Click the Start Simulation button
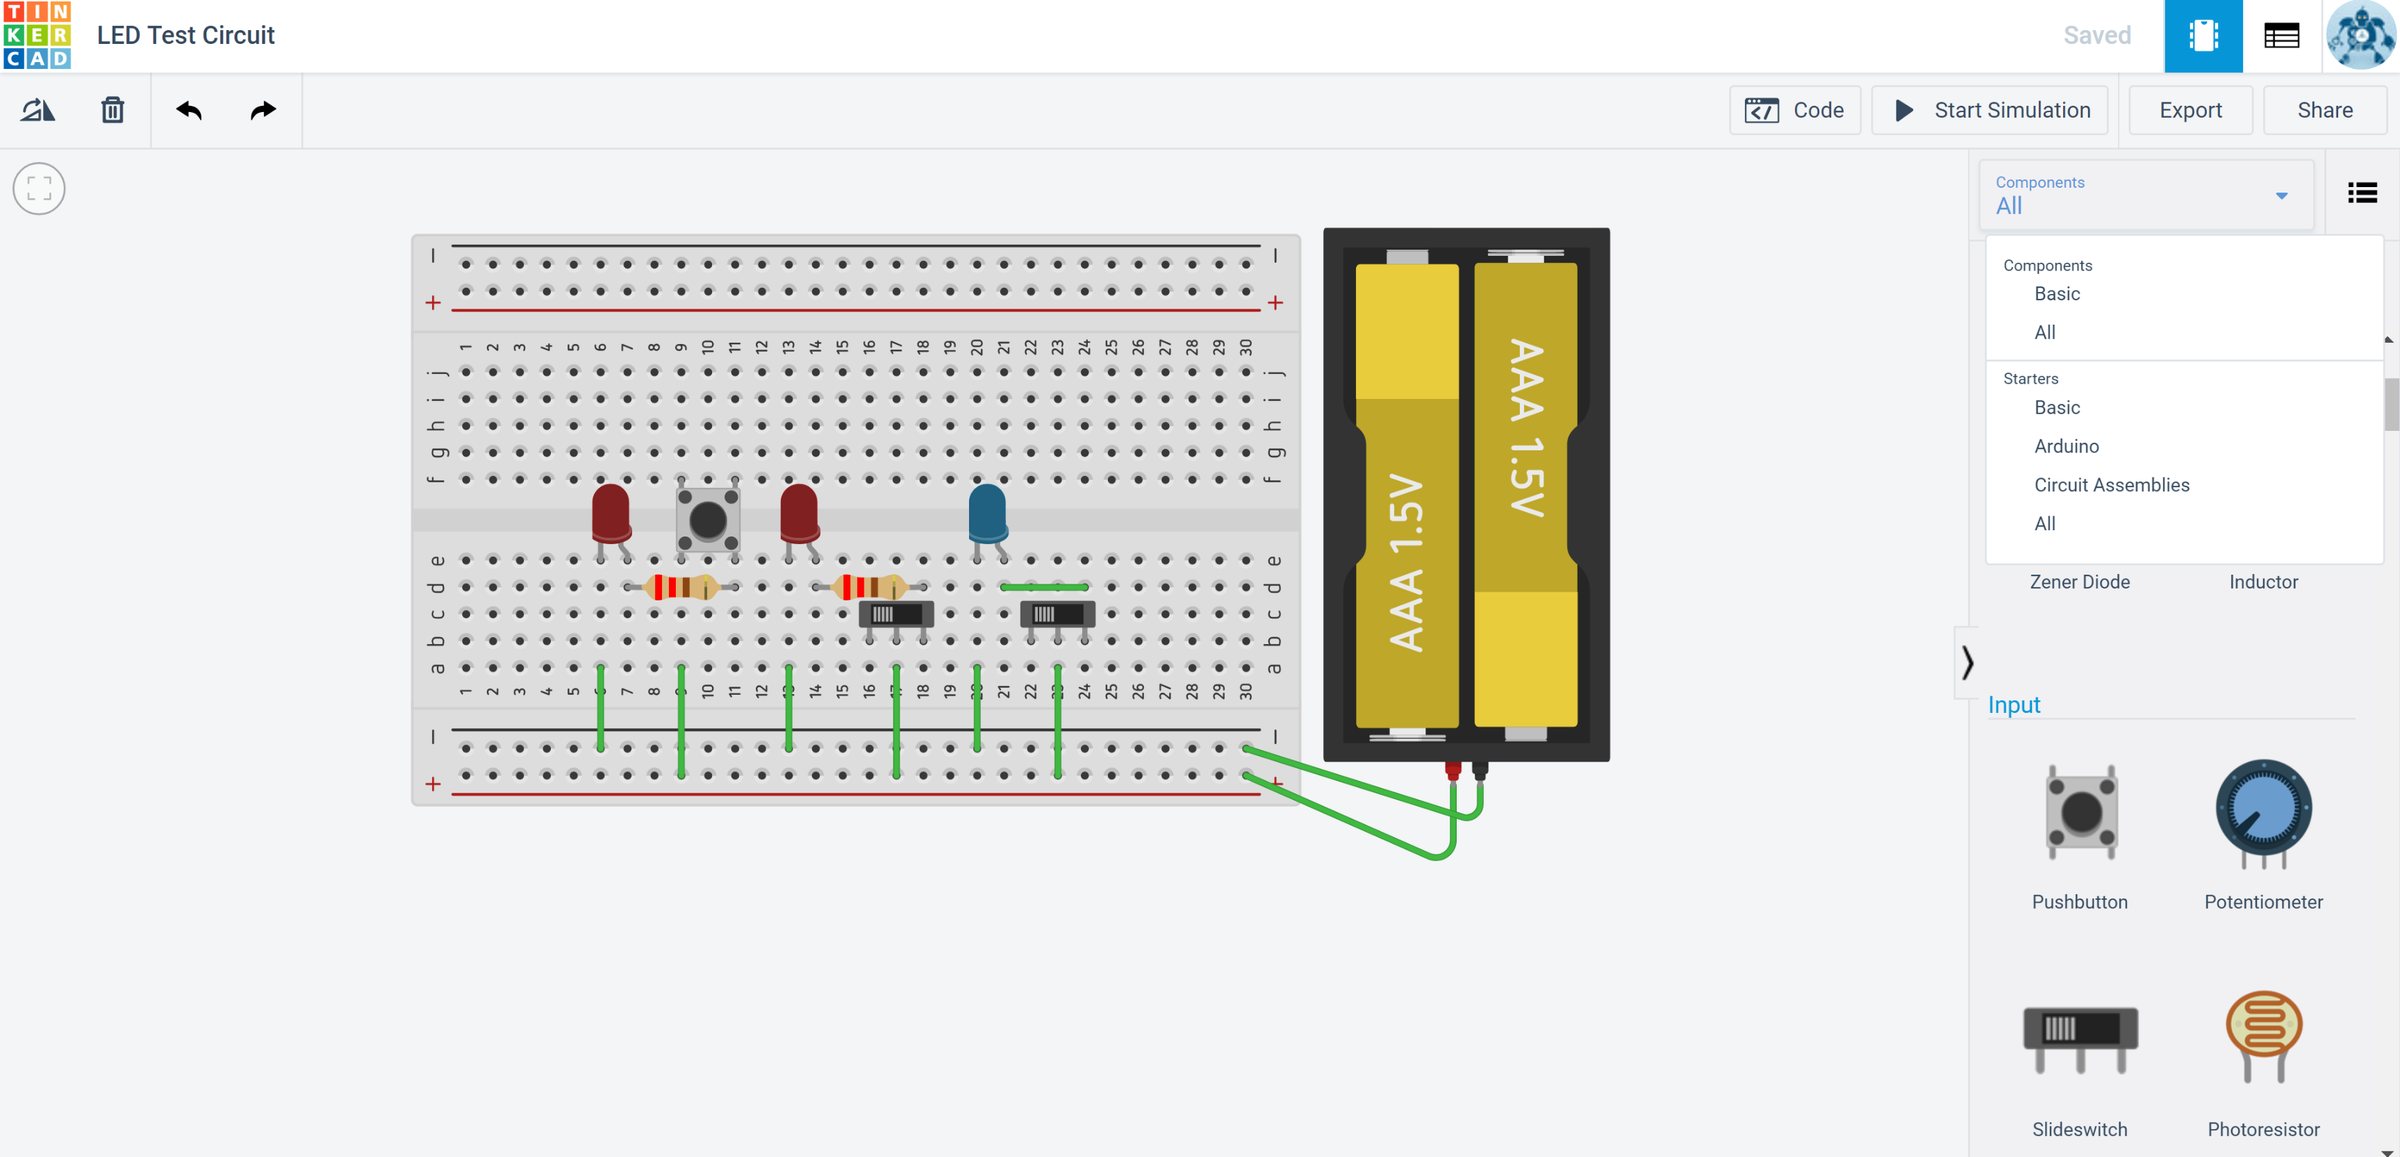Screen dimensions: 2400x1157 click(x=1989, y=110)
